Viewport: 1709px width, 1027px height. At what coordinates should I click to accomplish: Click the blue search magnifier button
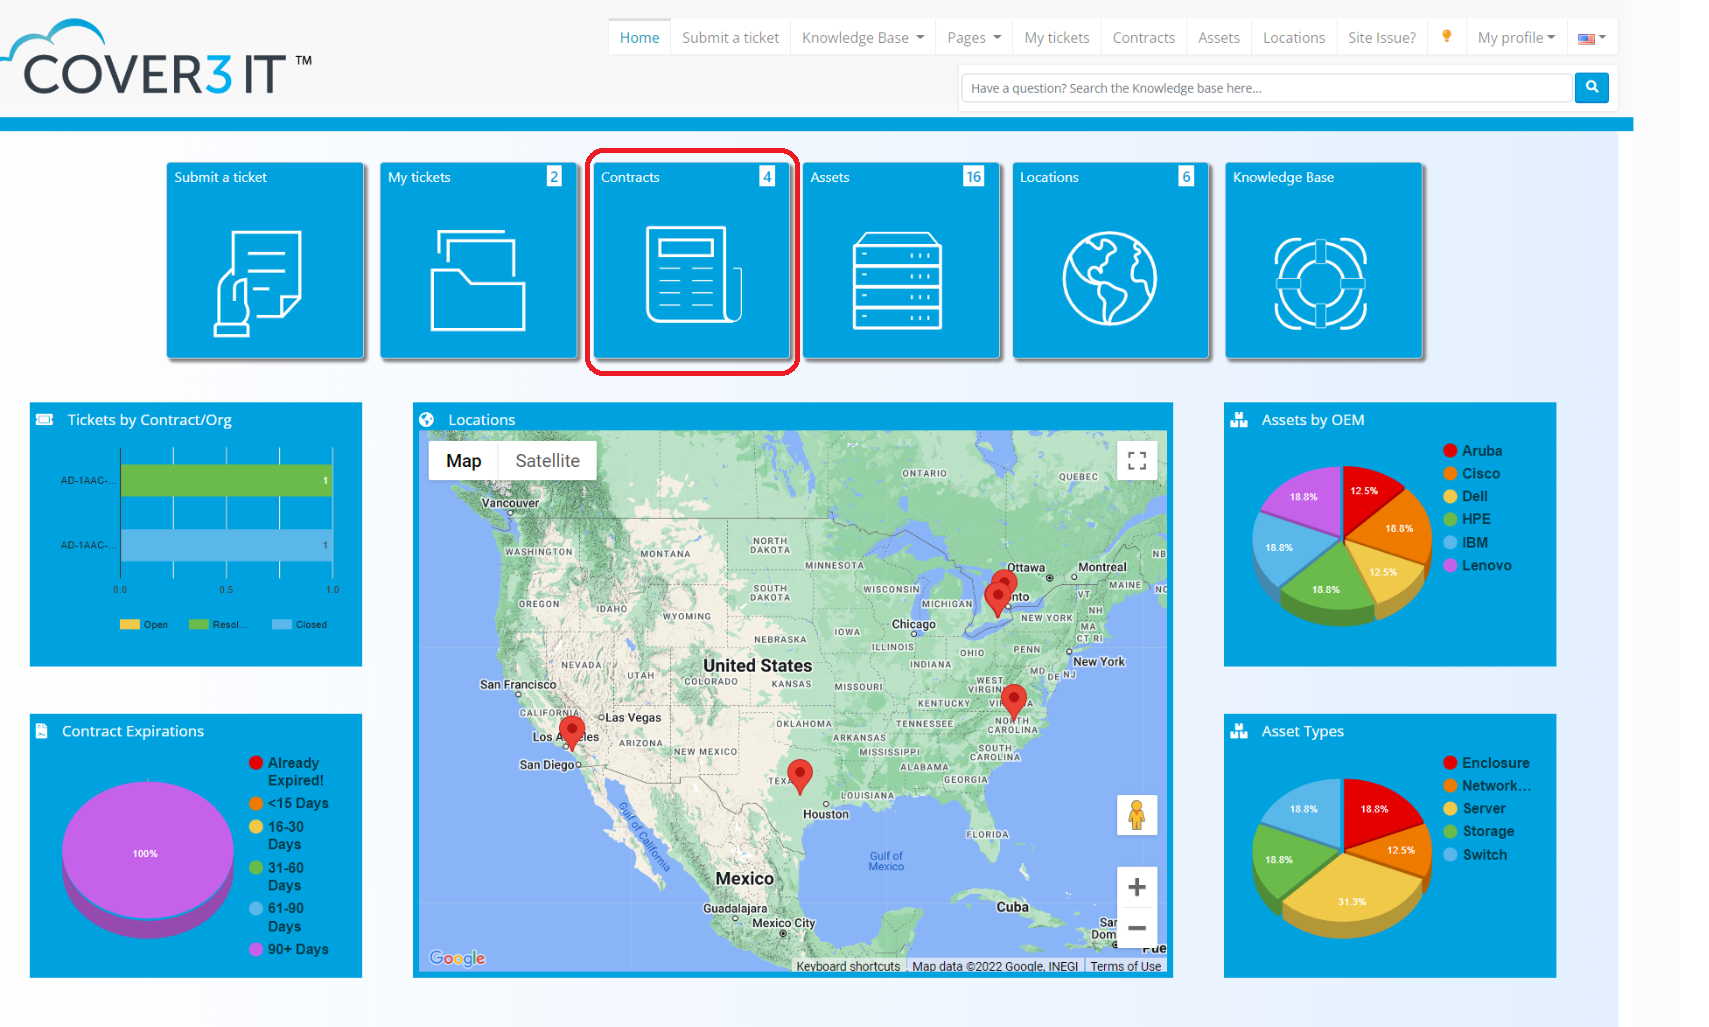tap(1591, 88)
